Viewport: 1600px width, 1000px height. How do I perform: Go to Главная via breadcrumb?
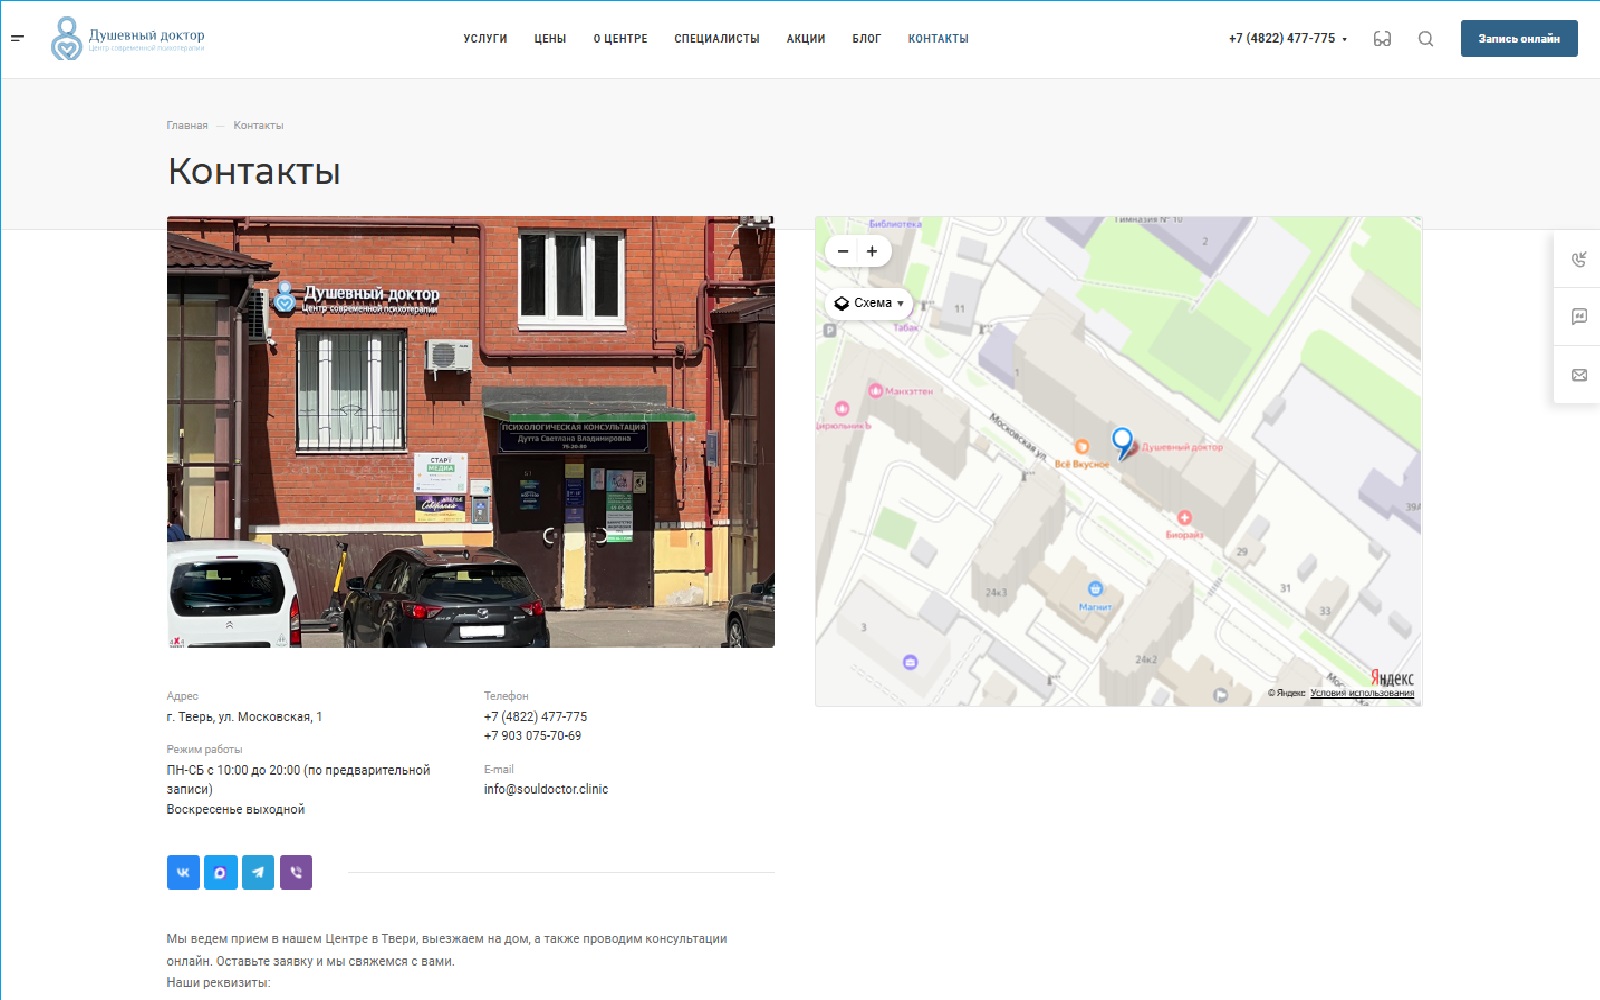click(187, 125)
